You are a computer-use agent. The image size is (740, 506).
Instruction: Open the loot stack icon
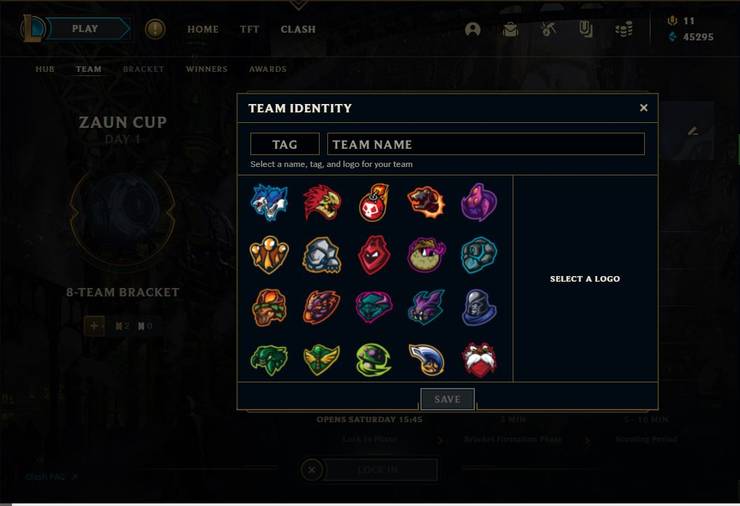(623, 30)
